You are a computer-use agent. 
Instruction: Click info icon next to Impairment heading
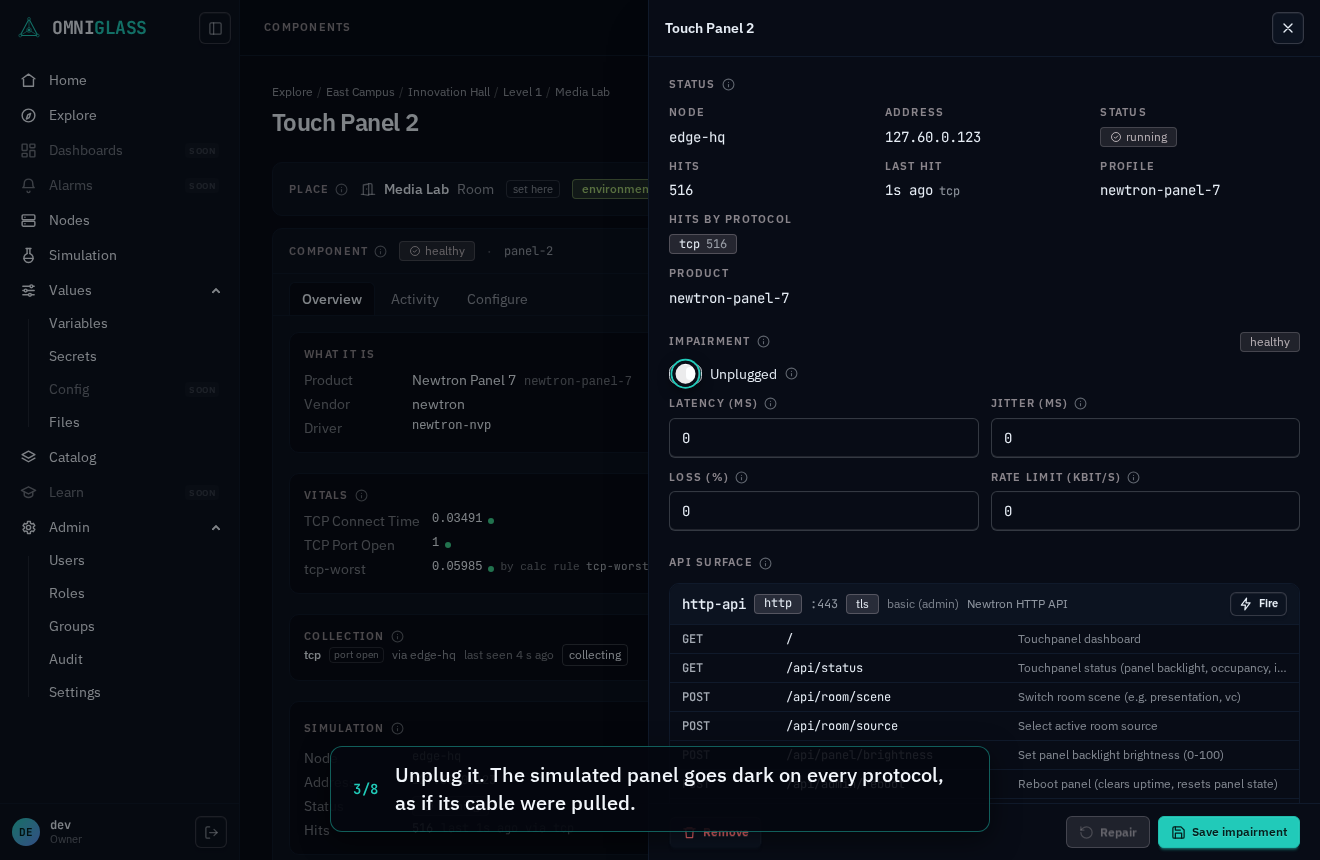click(763, 342)
